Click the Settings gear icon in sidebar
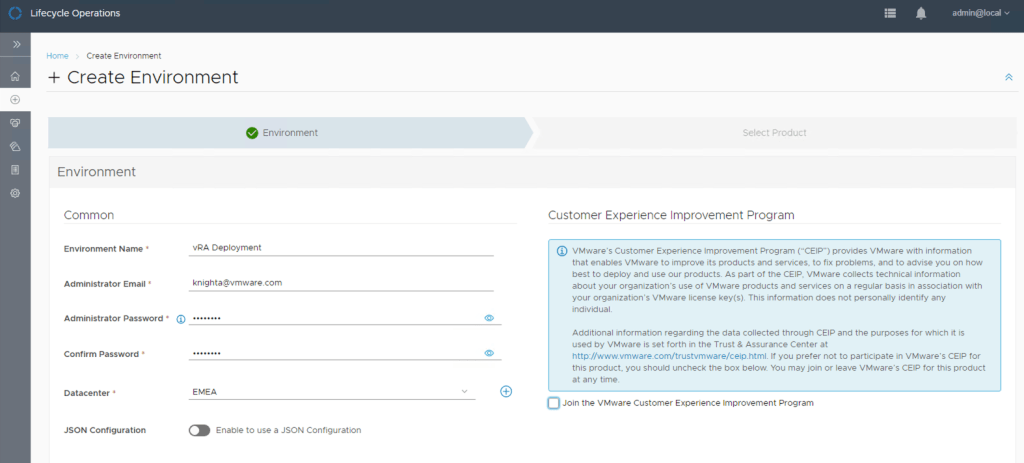This screenshot has height=463, width=1024. click(x=15, y=193)
